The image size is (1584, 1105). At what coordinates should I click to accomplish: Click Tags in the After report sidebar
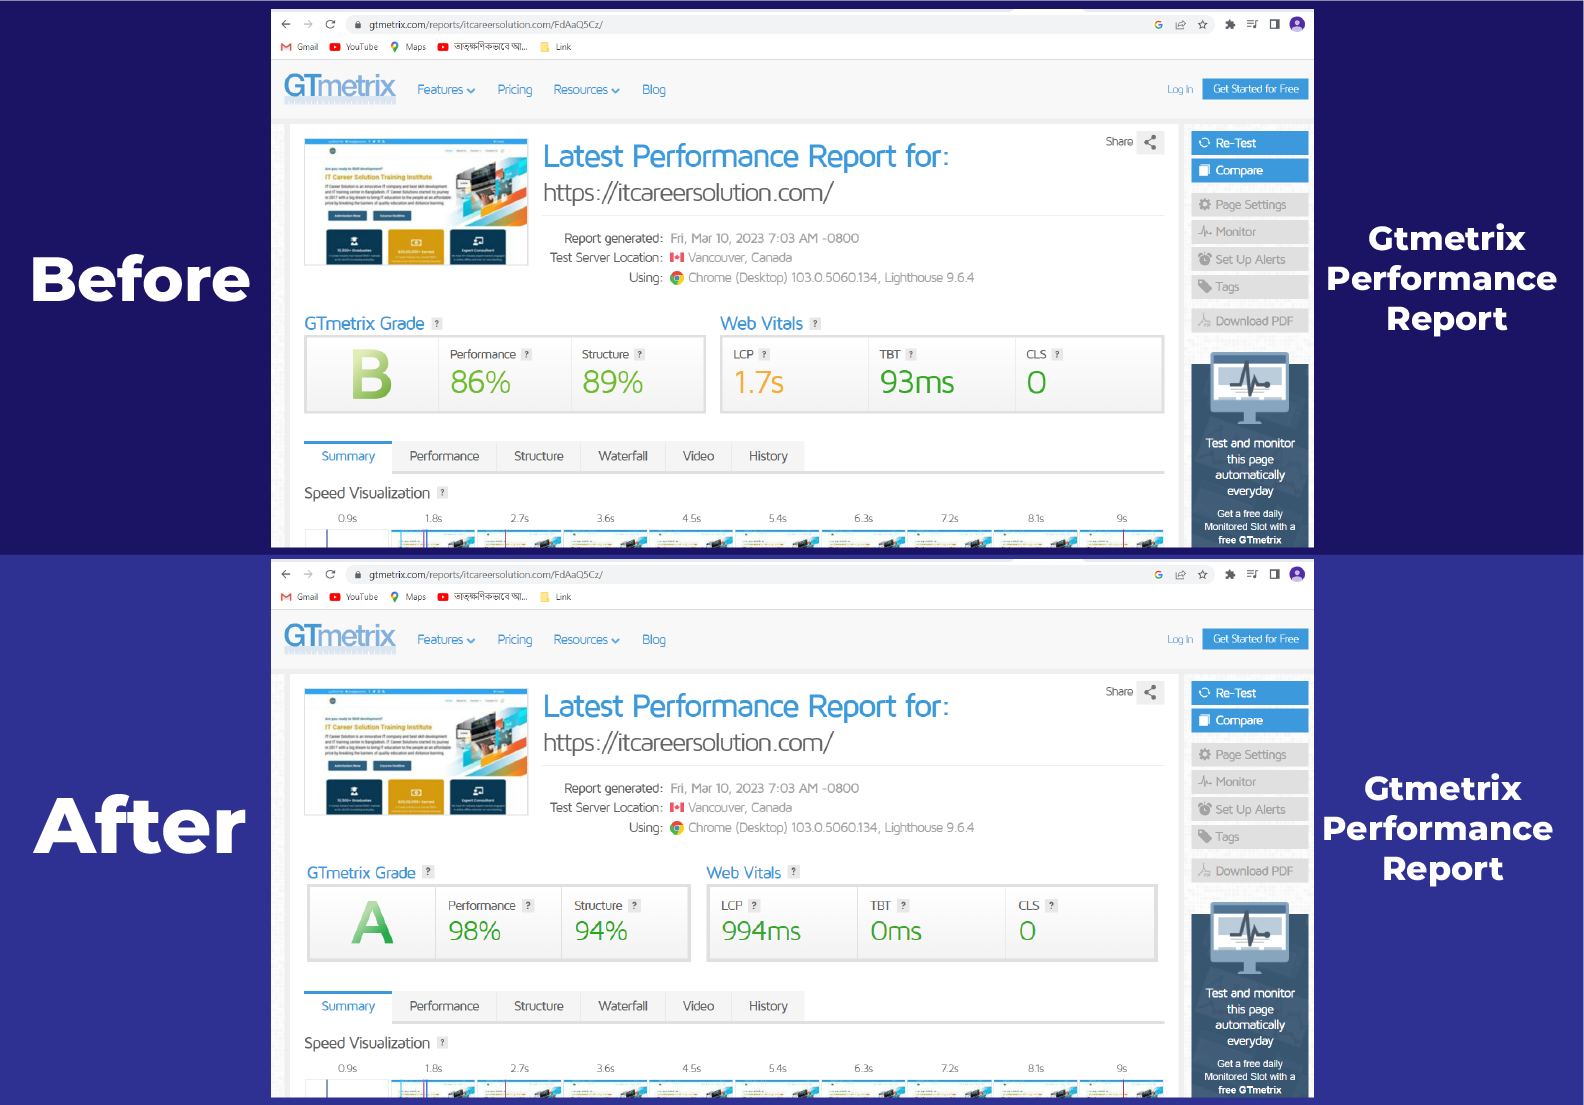pyautogui.click(x=1250, y=837)
